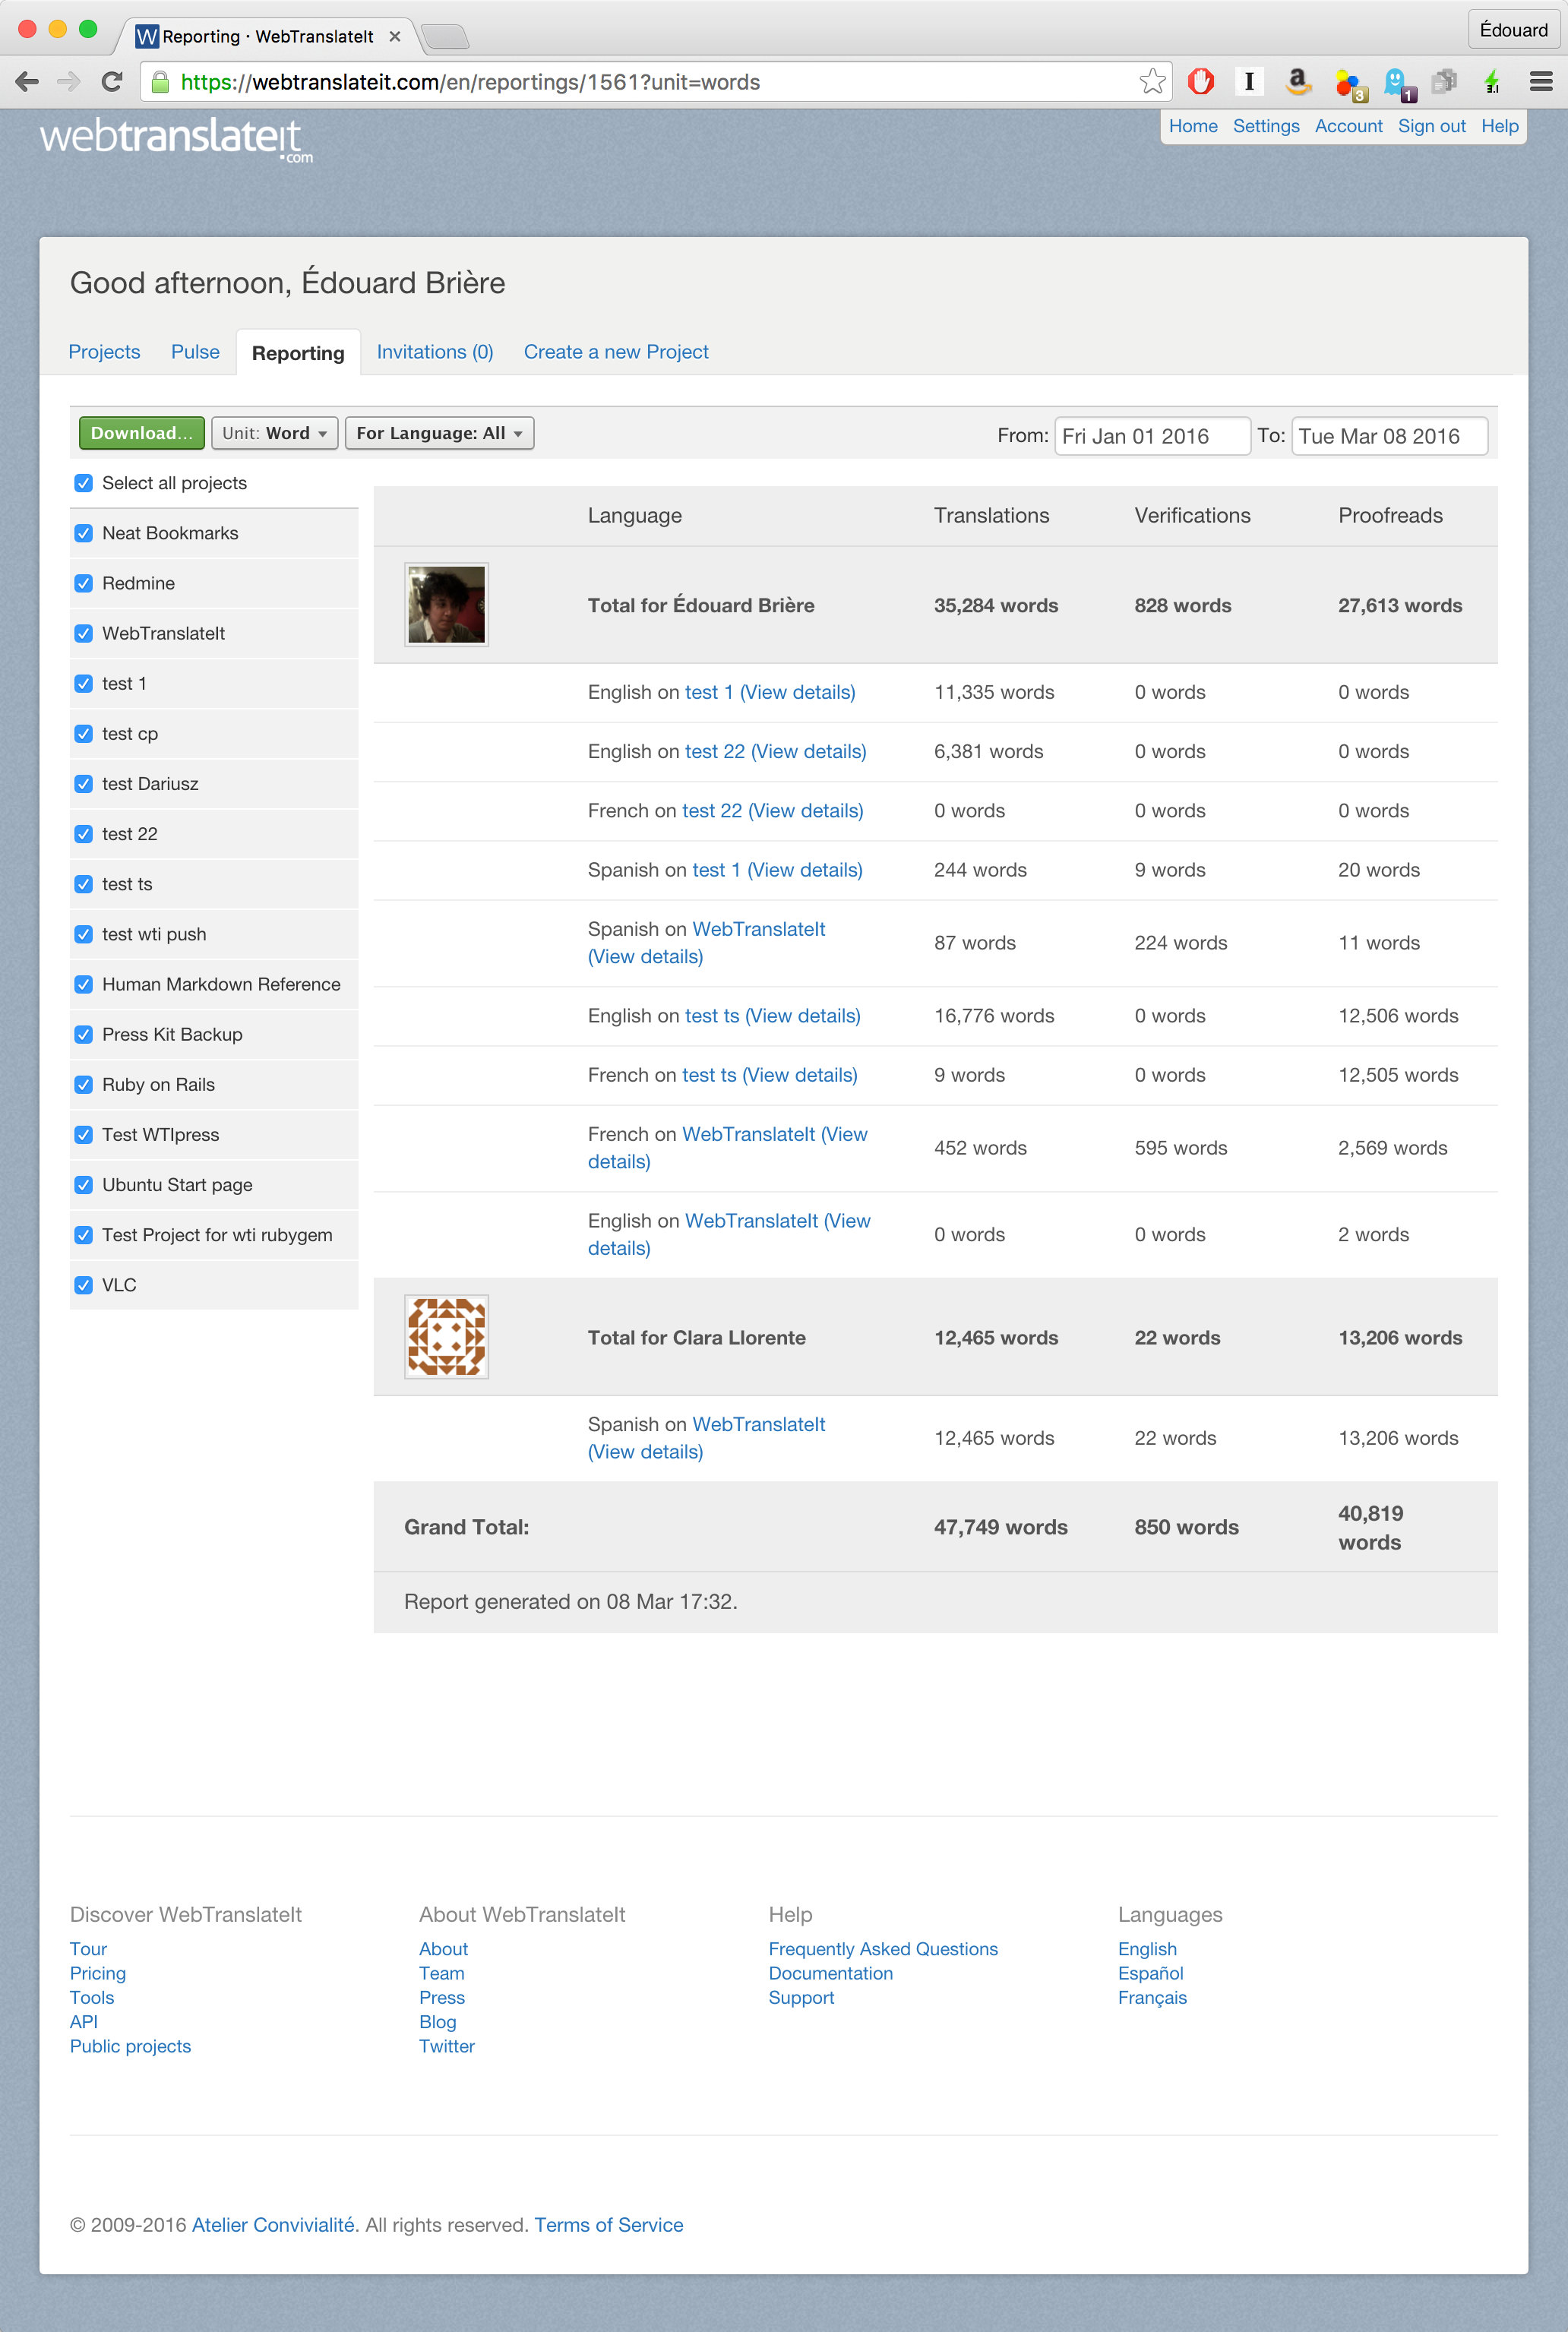The width and height of the screenshot is (1568, 2332).
Task: Open the Chrome hamburger menu
Action: (x=1540, y=82)
